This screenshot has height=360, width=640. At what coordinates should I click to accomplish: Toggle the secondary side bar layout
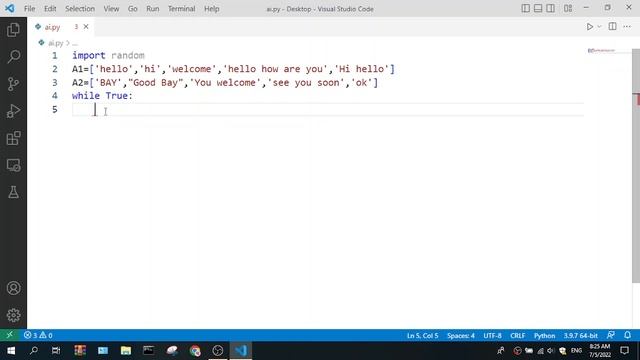click(551, 8)
